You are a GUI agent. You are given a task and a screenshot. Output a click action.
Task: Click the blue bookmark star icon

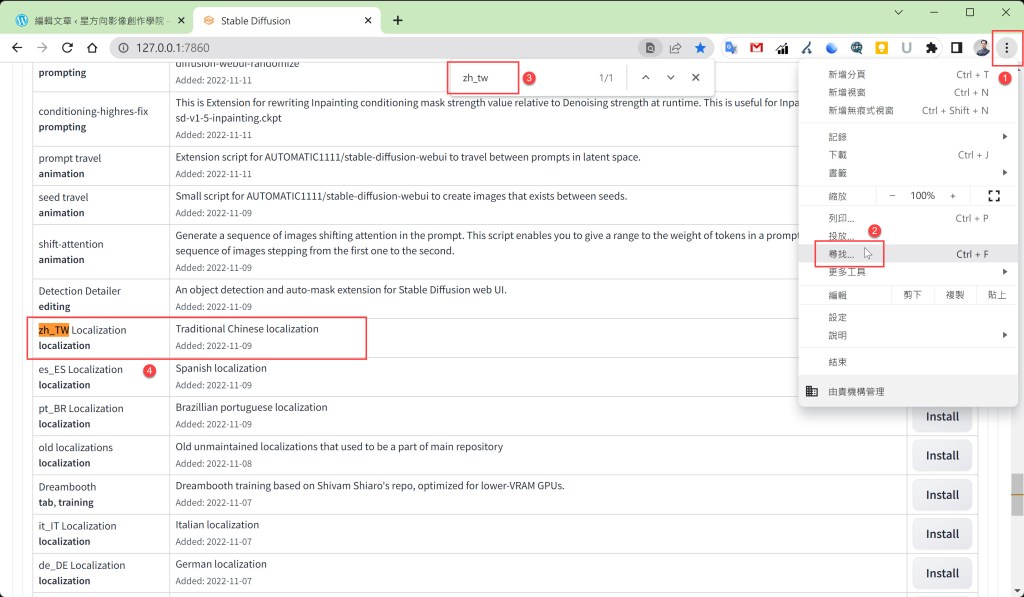click(701, 48)
